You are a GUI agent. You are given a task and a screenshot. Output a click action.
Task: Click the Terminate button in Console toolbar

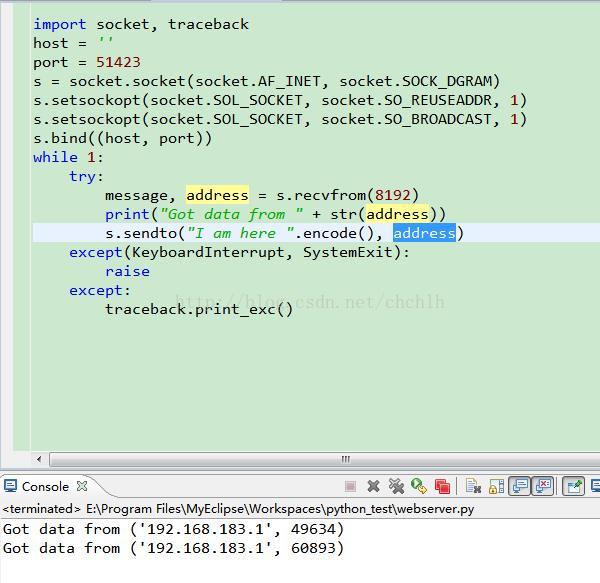coord(350,486)
